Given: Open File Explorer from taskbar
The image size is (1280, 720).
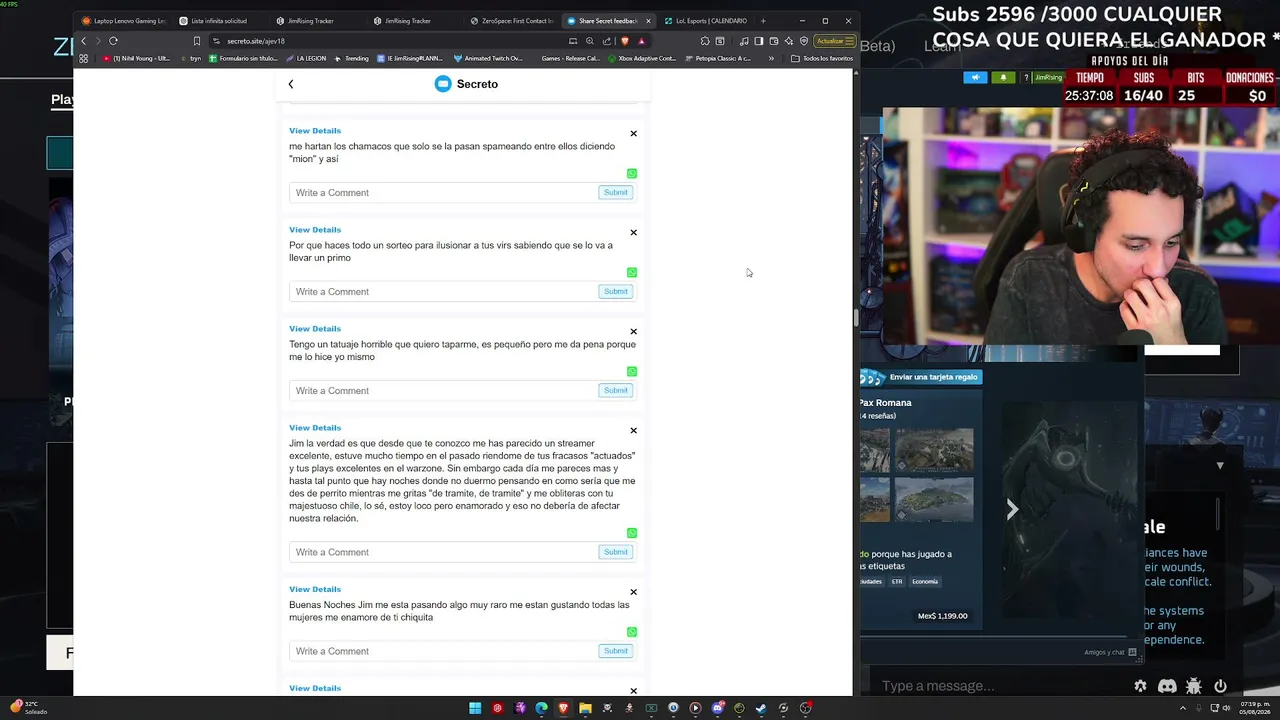Looking at the screenshot, I should pos(585,708).
